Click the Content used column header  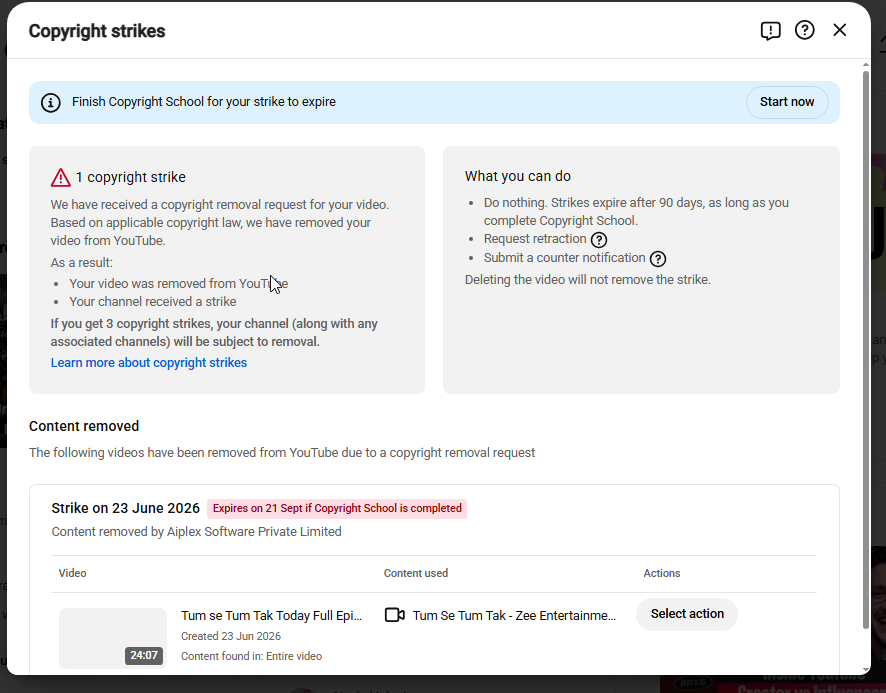point(415,573)
